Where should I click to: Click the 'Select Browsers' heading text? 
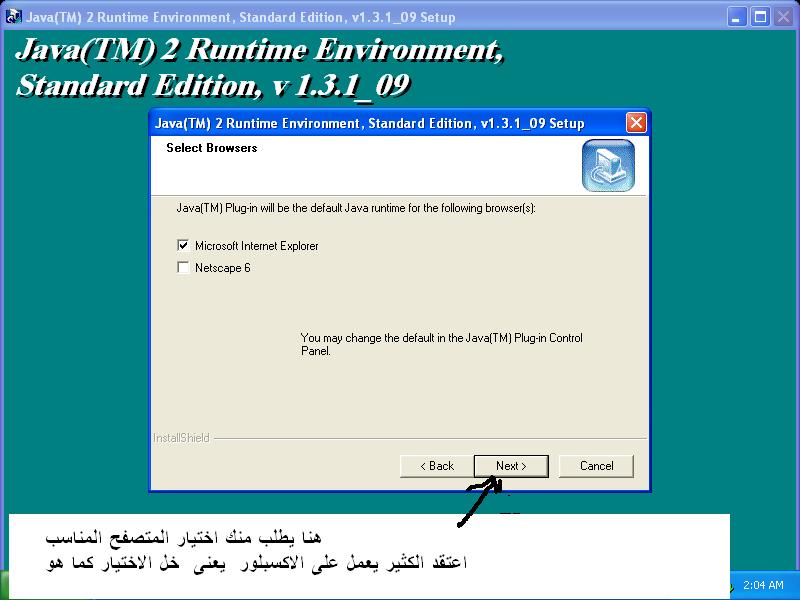click(212, 148)
